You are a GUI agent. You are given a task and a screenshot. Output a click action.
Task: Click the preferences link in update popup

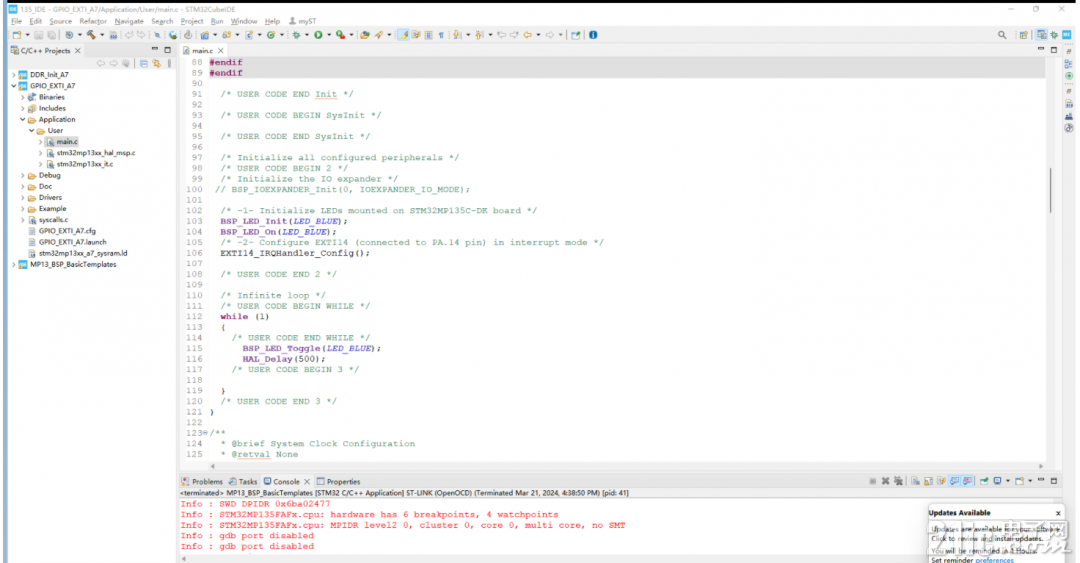coord(994,560)
